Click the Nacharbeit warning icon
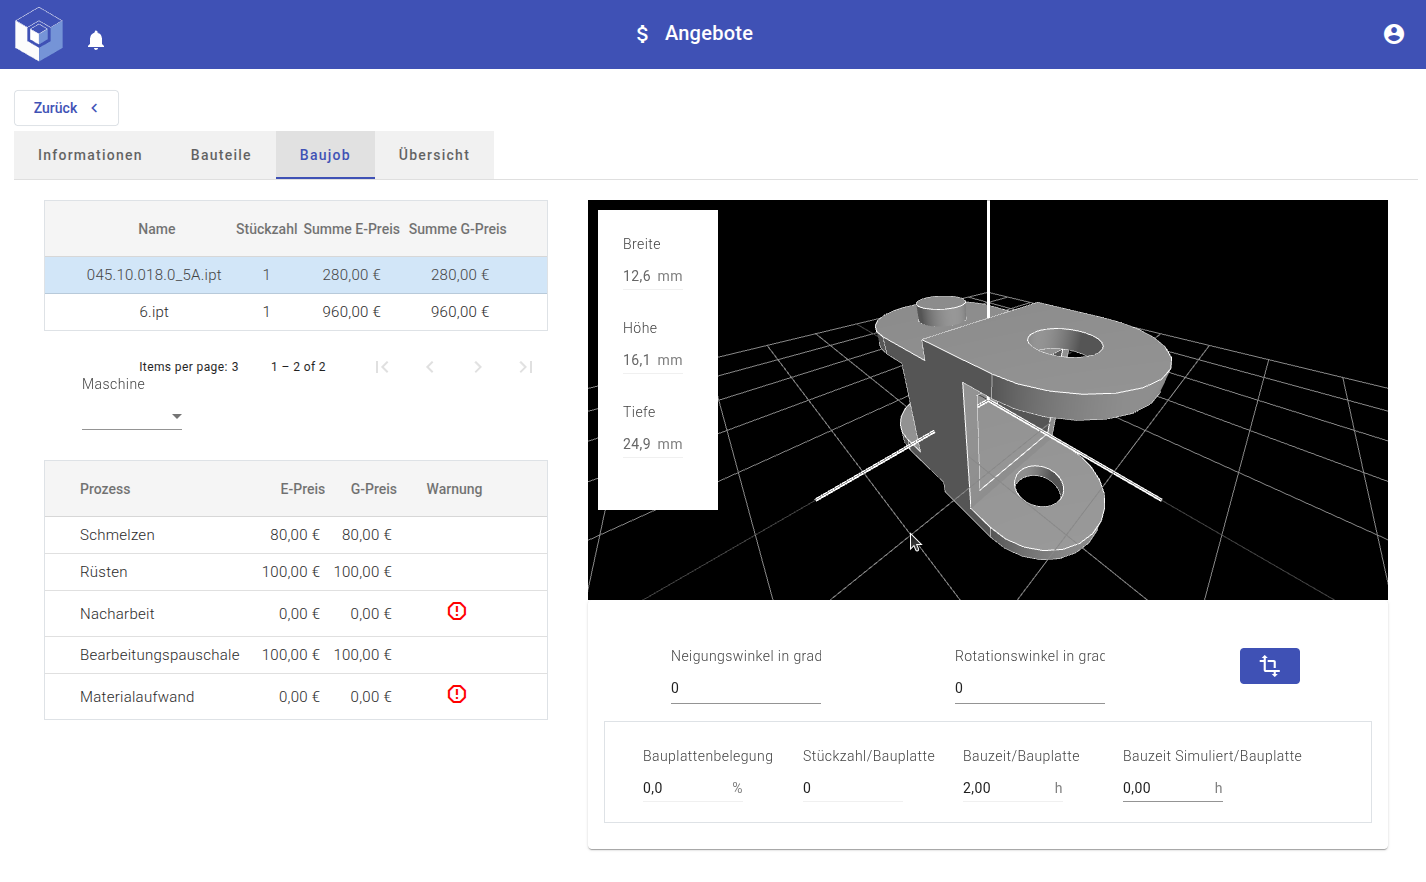The width and height of the screenshot is (1426, 882). tap(457, 611)
